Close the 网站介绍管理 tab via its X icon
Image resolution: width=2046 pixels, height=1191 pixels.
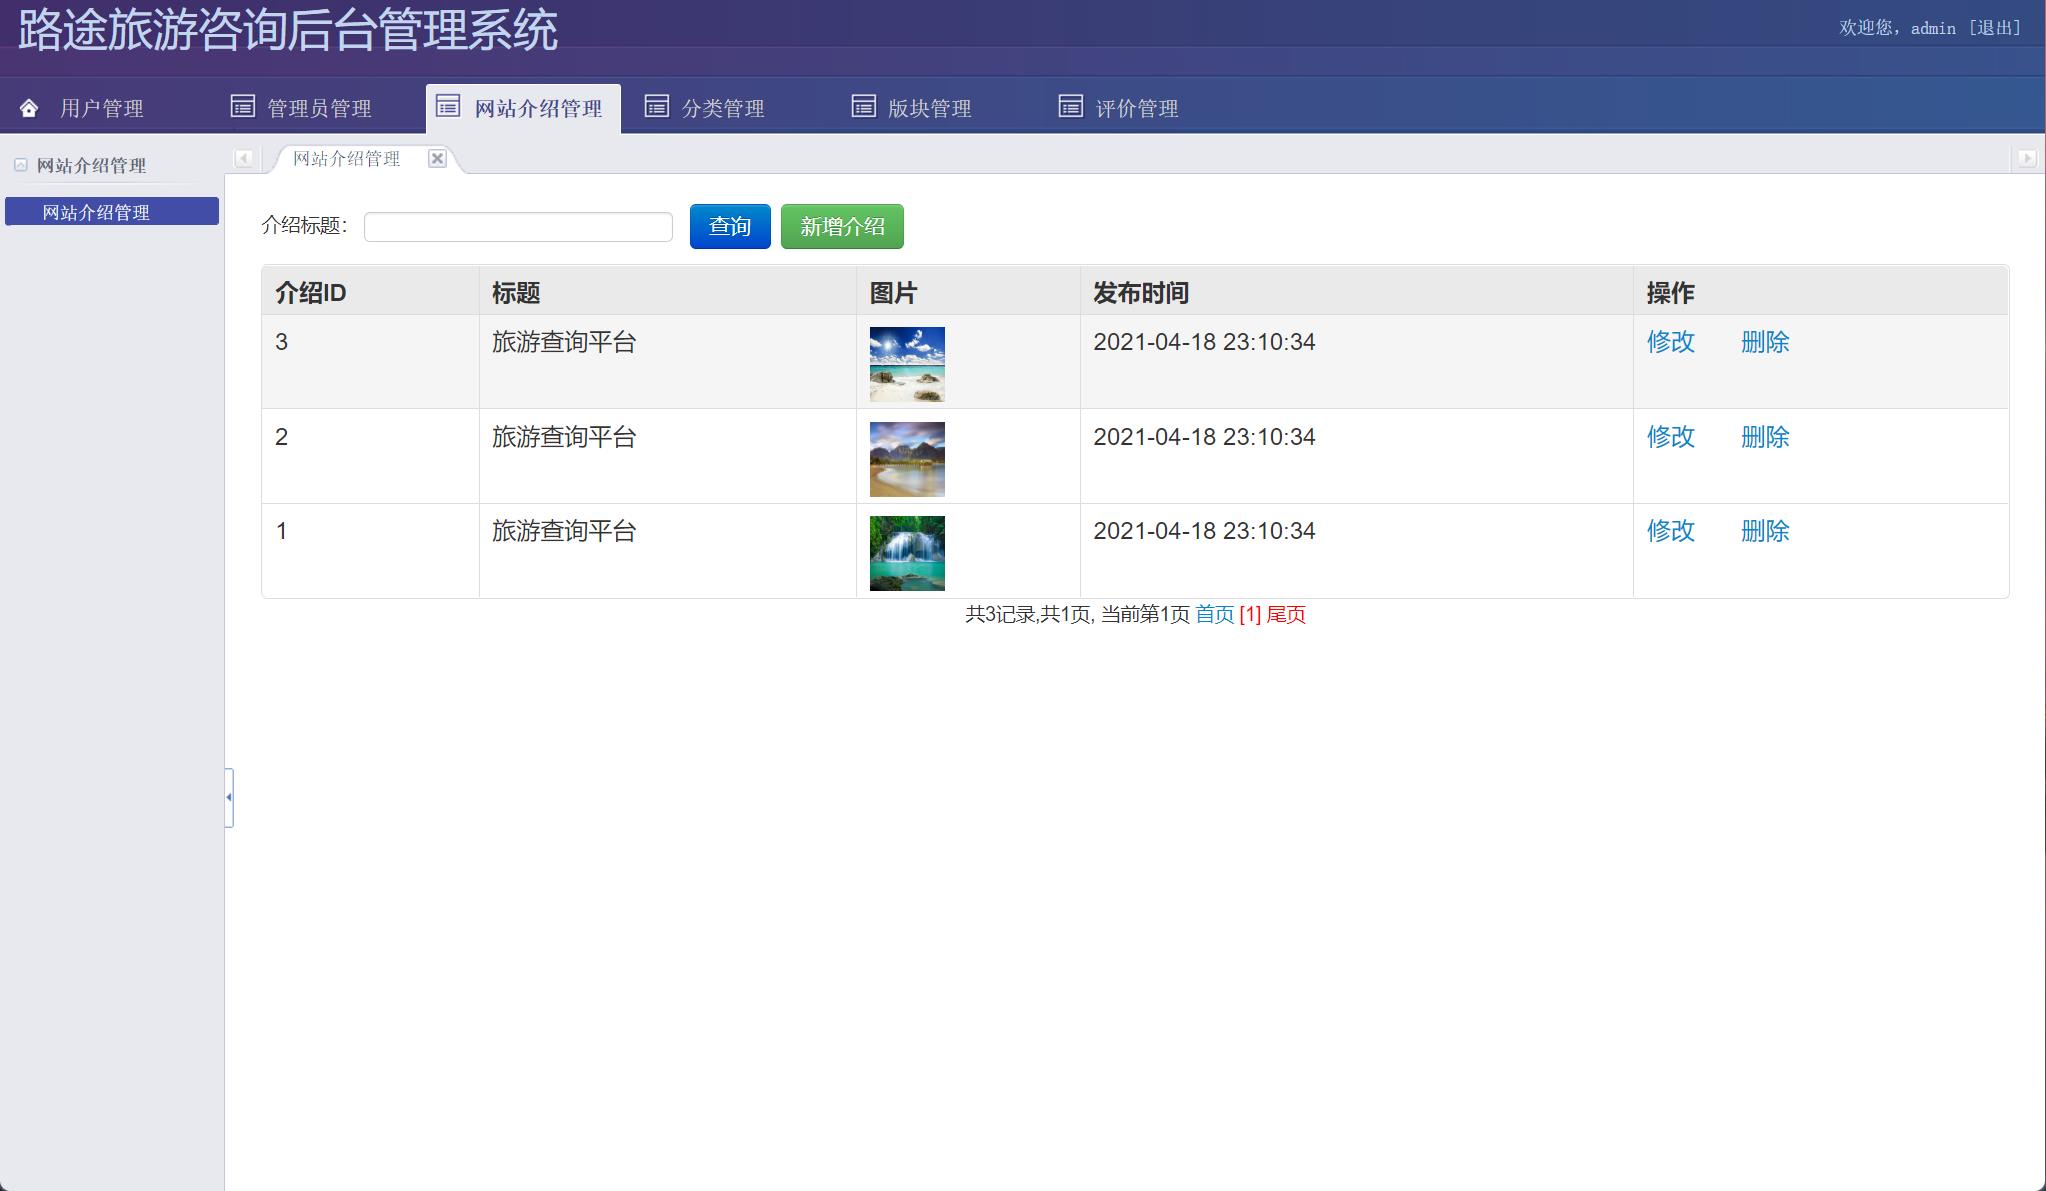pos(438,158)
